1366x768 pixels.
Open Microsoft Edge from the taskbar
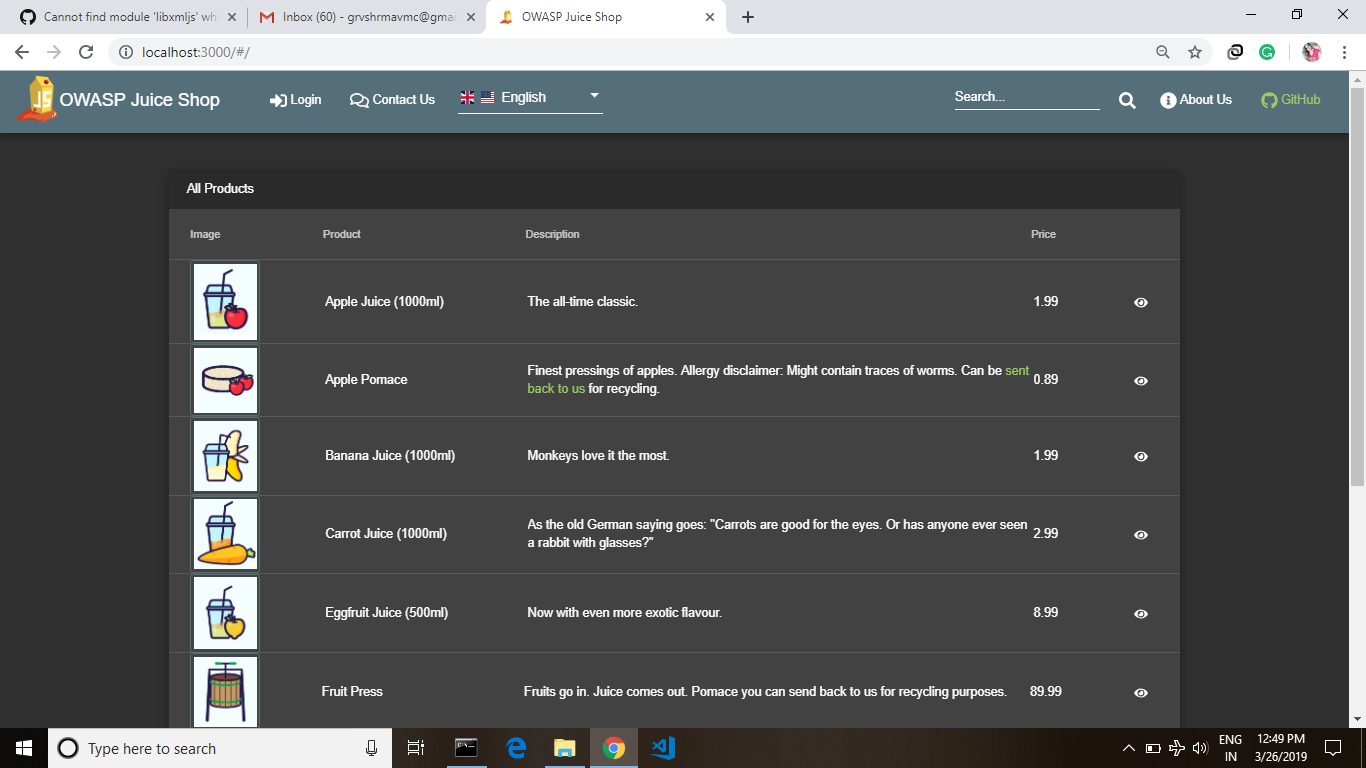(x=516, y=748)
